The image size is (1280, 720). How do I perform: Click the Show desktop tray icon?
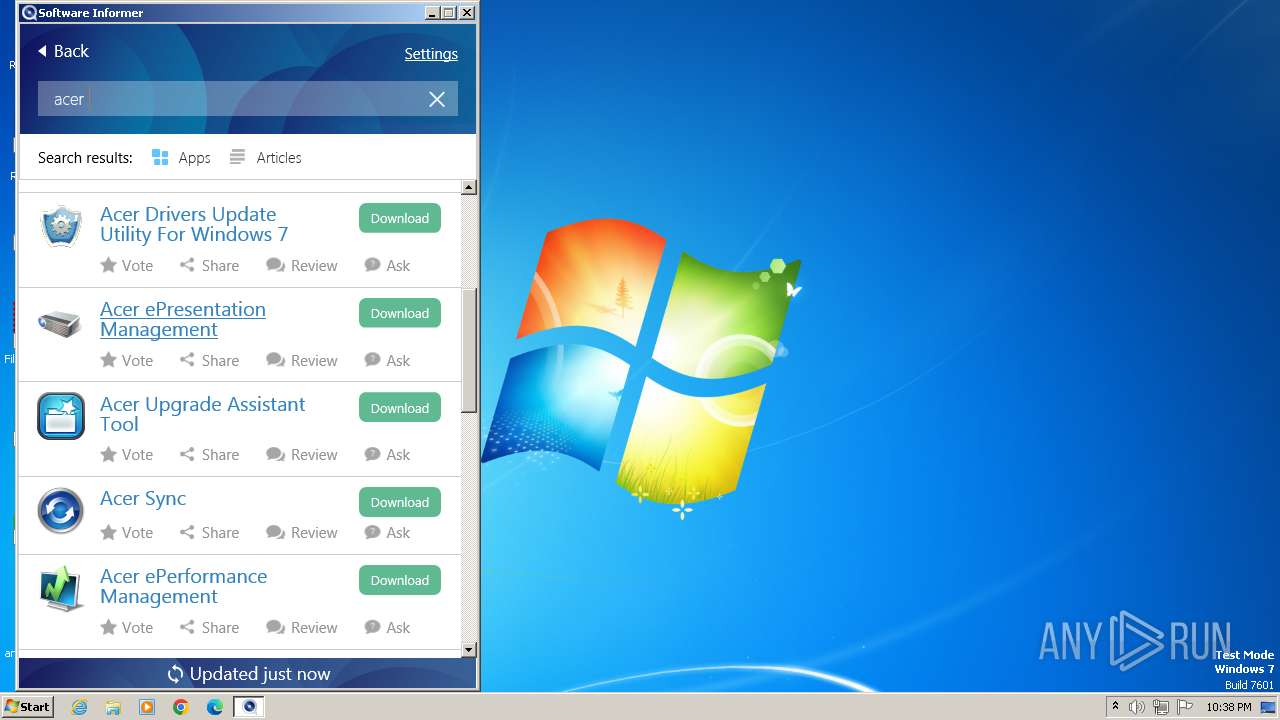[x=1268, y=707]
